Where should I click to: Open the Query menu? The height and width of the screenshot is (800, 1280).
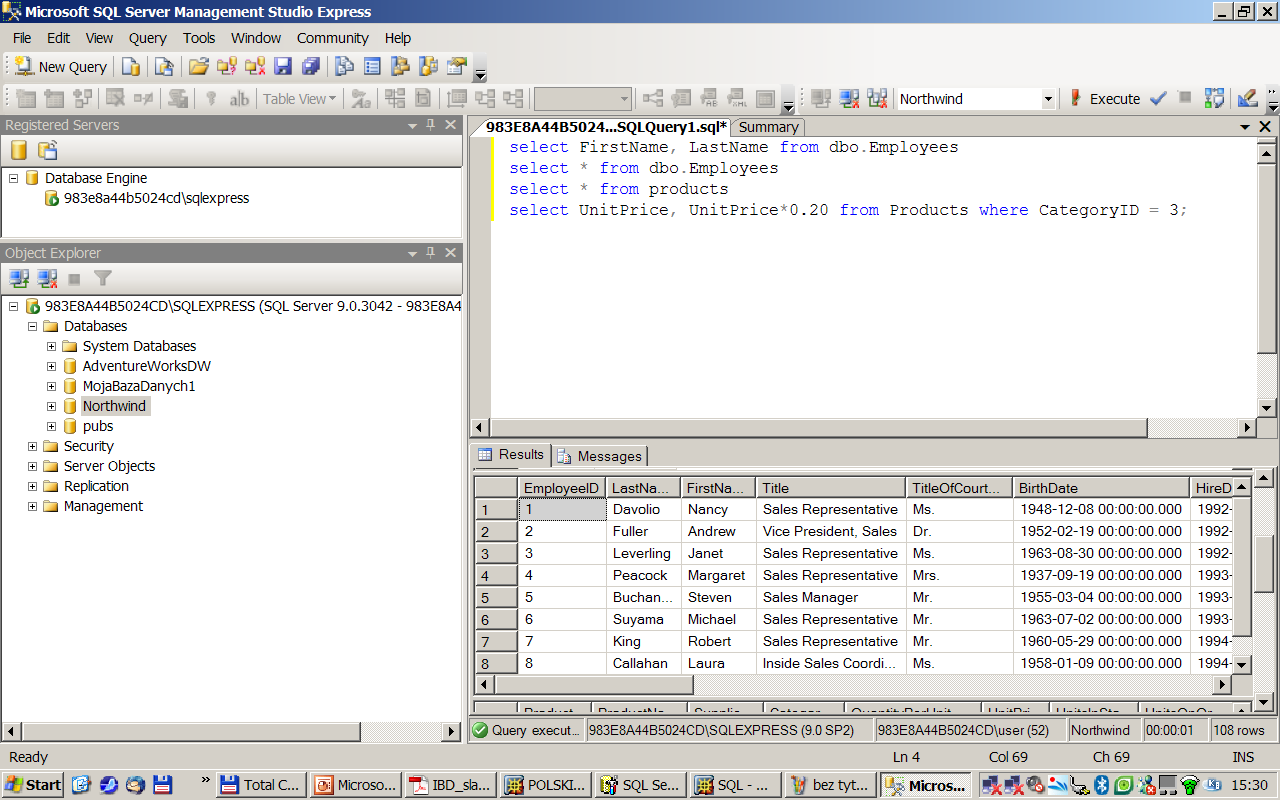click(x=148, y=38)
